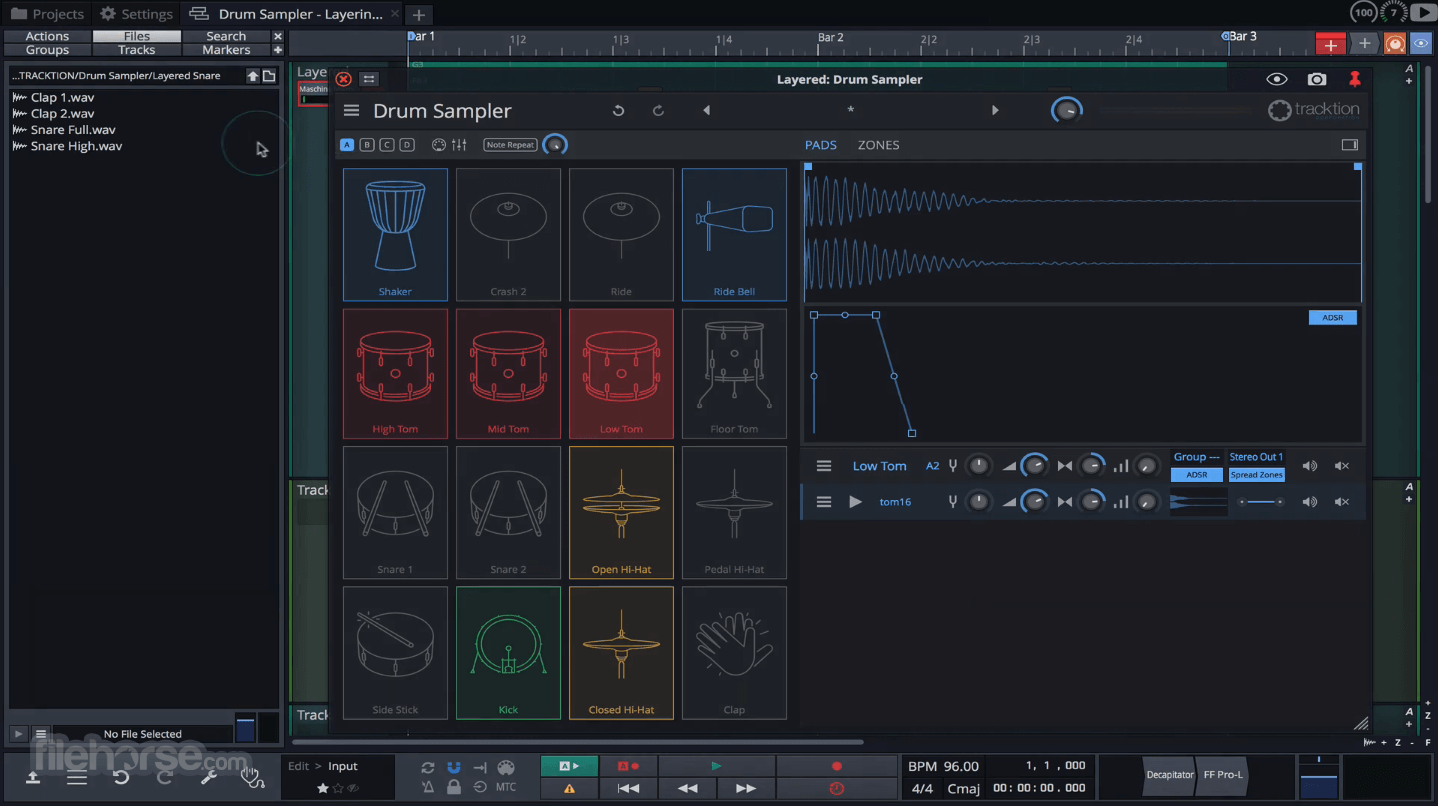This screenshot has width=1439, height=806.
Task: Open the Settings tab
Action: 137,14
